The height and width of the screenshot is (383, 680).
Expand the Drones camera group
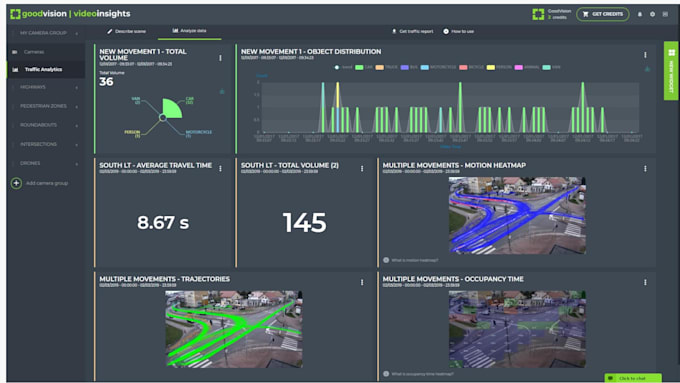click(x=46, y=164)
